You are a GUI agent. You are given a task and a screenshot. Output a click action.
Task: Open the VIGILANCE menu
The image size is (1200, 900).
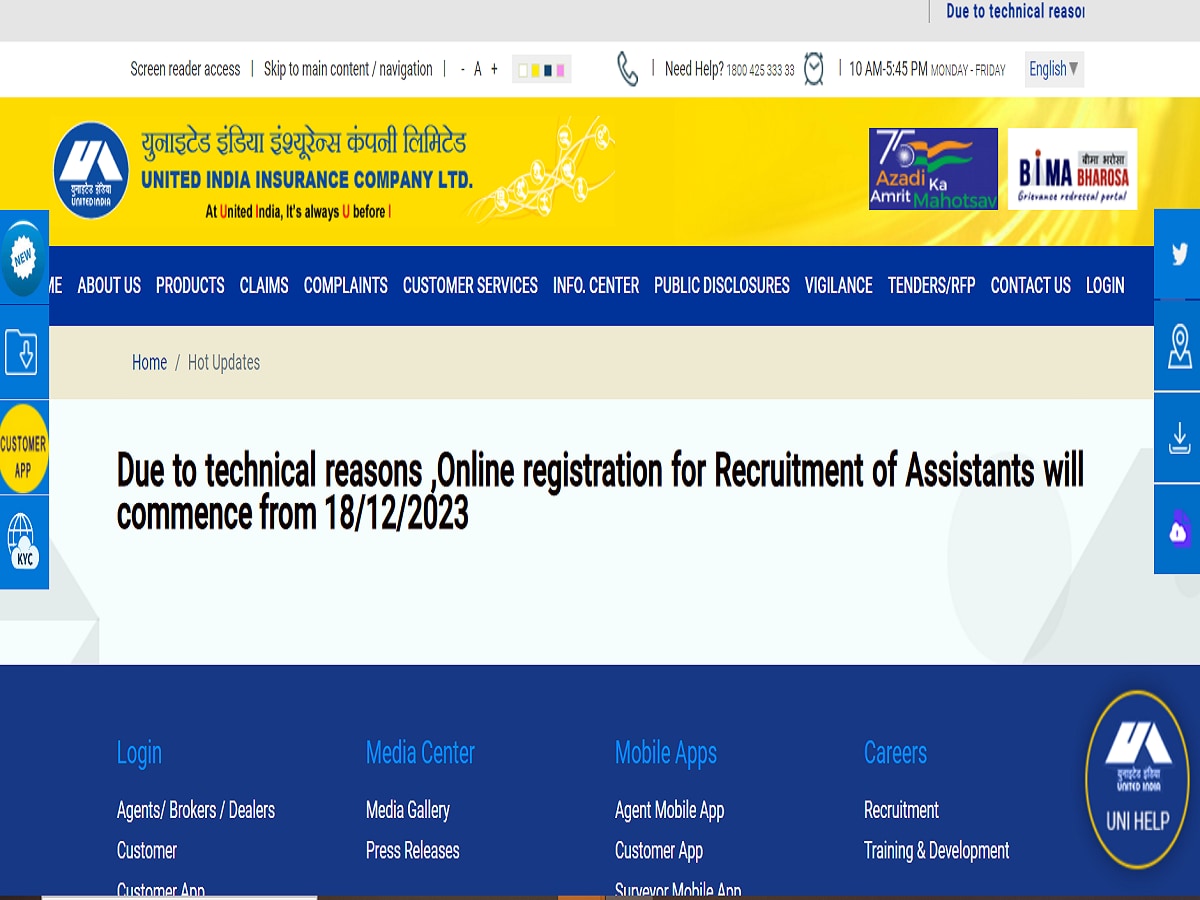[x=839, y=285]
